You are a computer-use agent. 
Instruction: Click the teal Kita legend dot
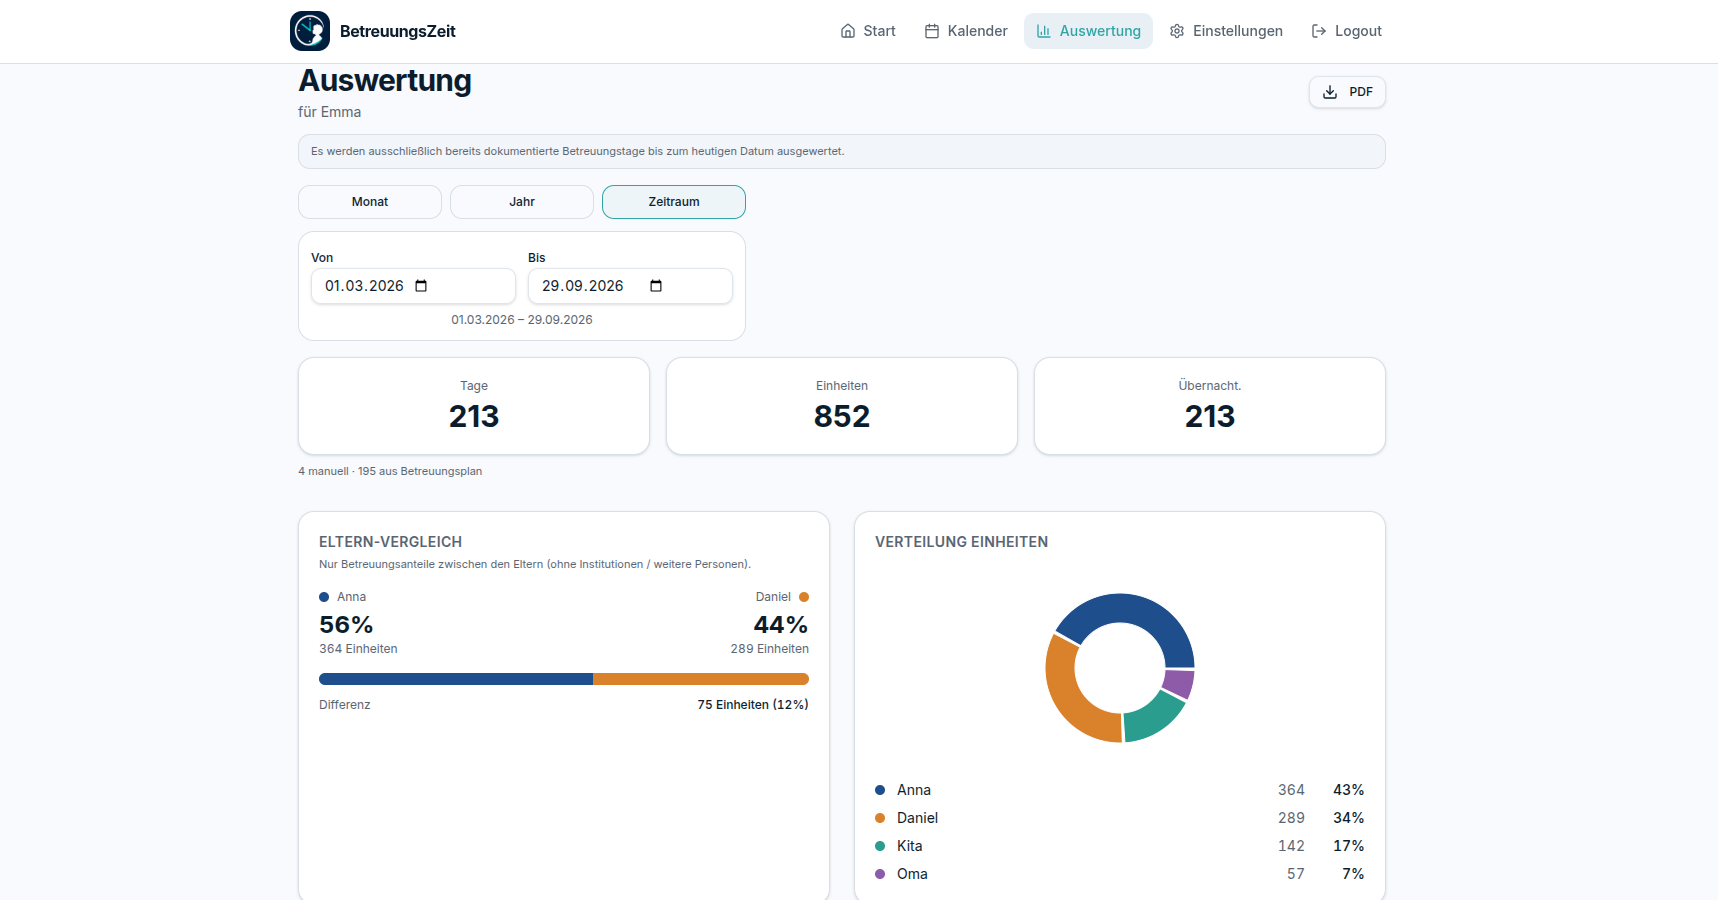click(880, 846)
